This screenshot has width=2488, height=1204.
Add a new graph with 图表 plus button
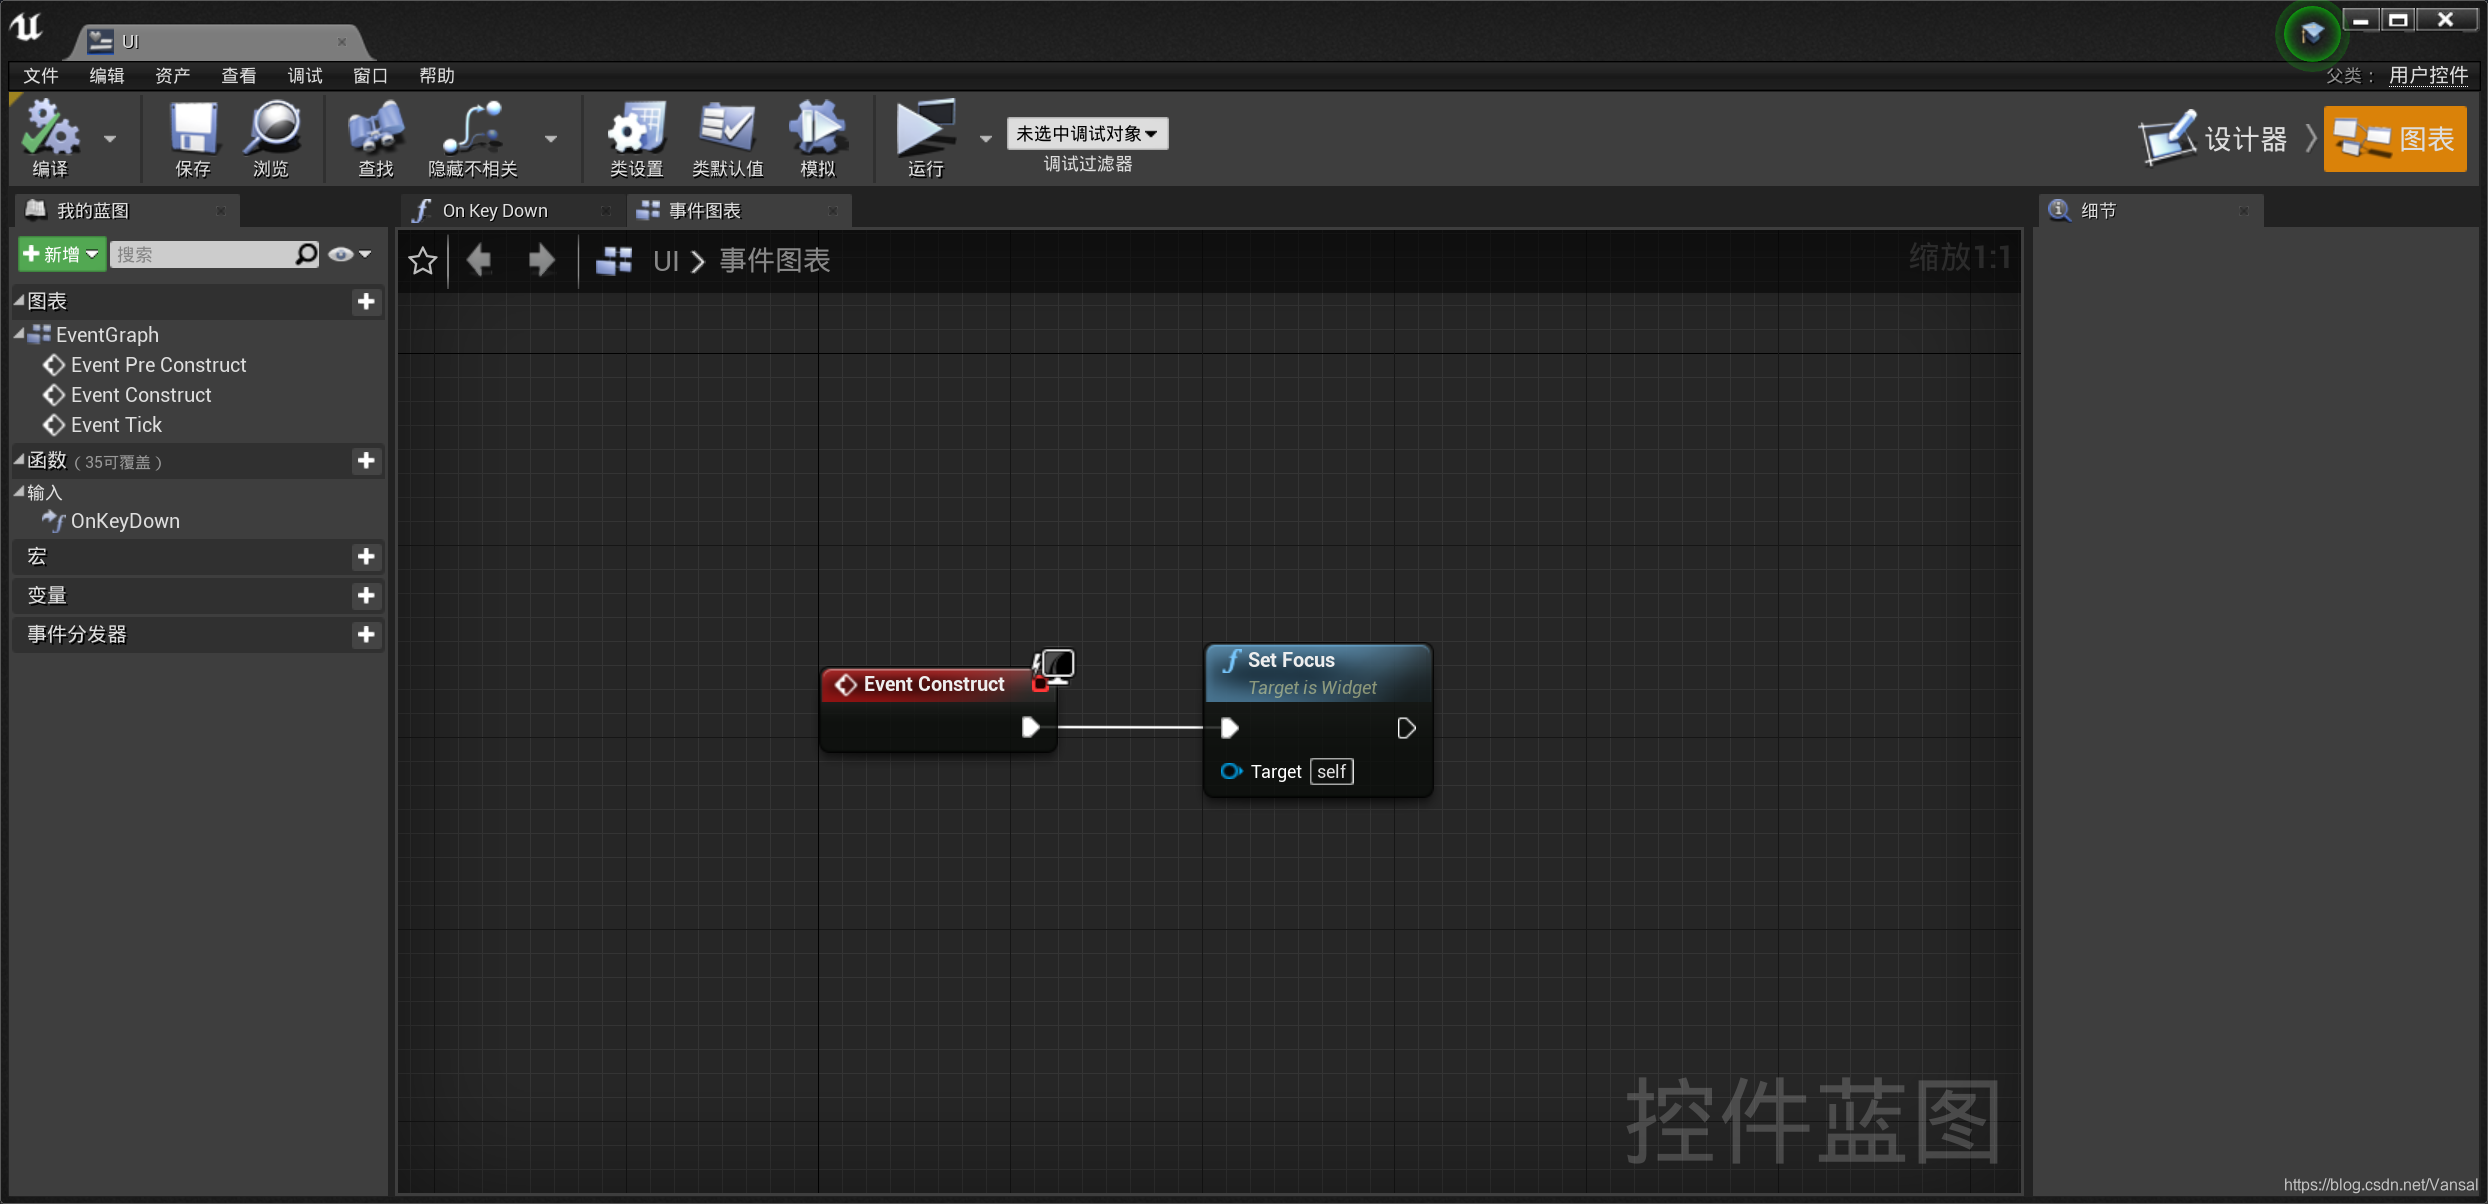[366, 301]
